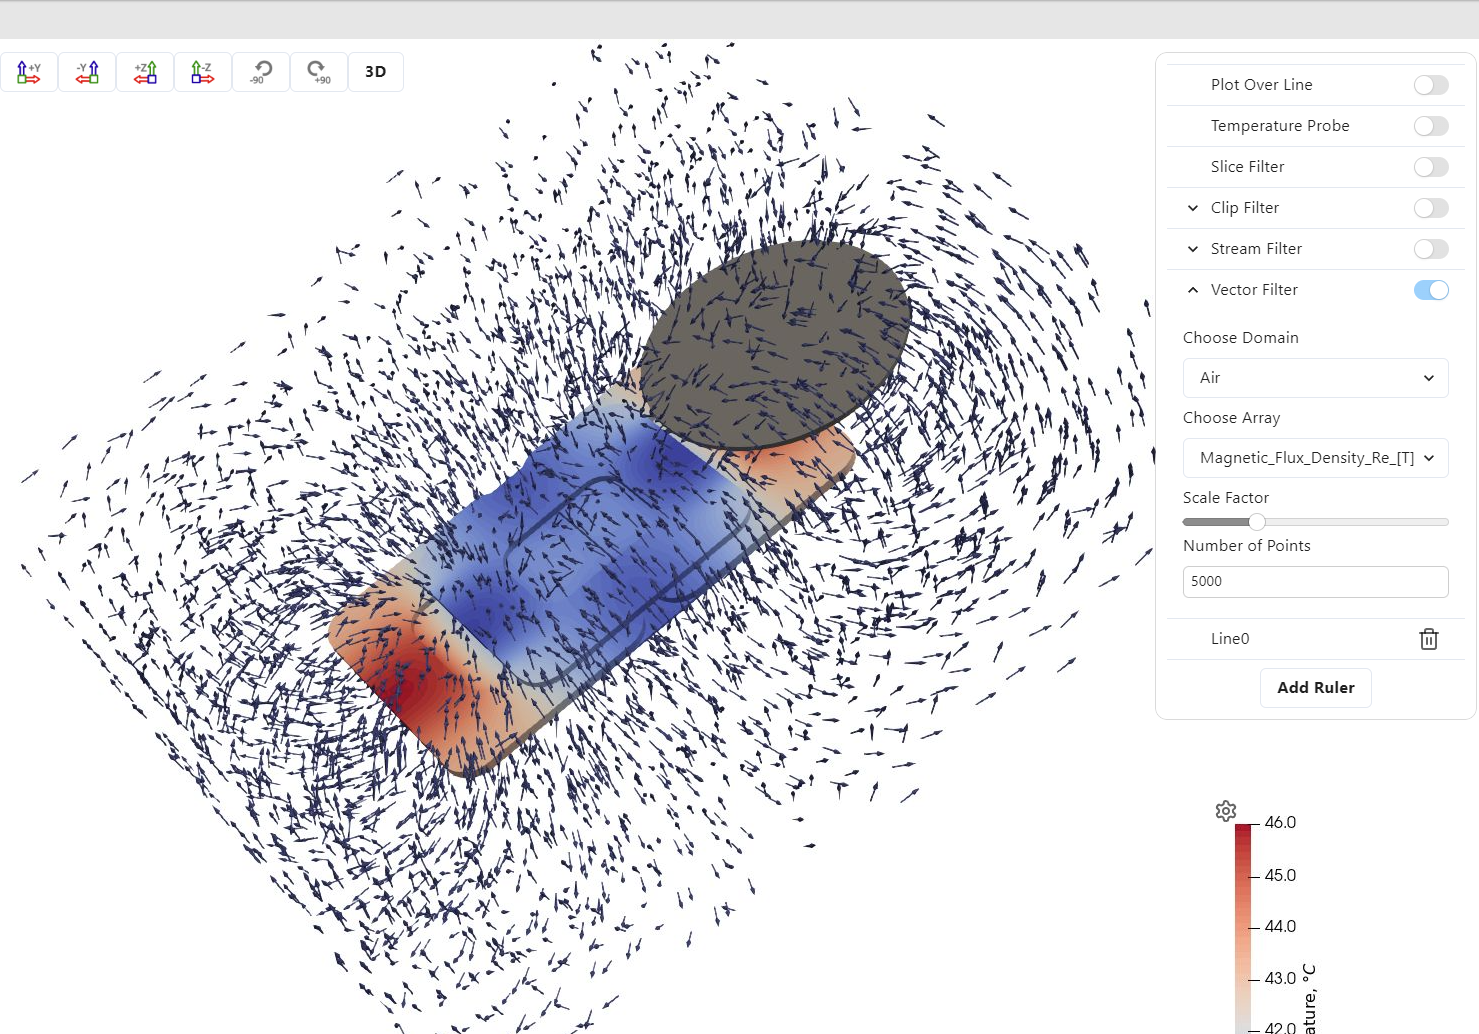The height and width of the screenshot is (1034, 1479).
Task: Delete Line0 with trash icon
Action: [x=1428, y=639]
